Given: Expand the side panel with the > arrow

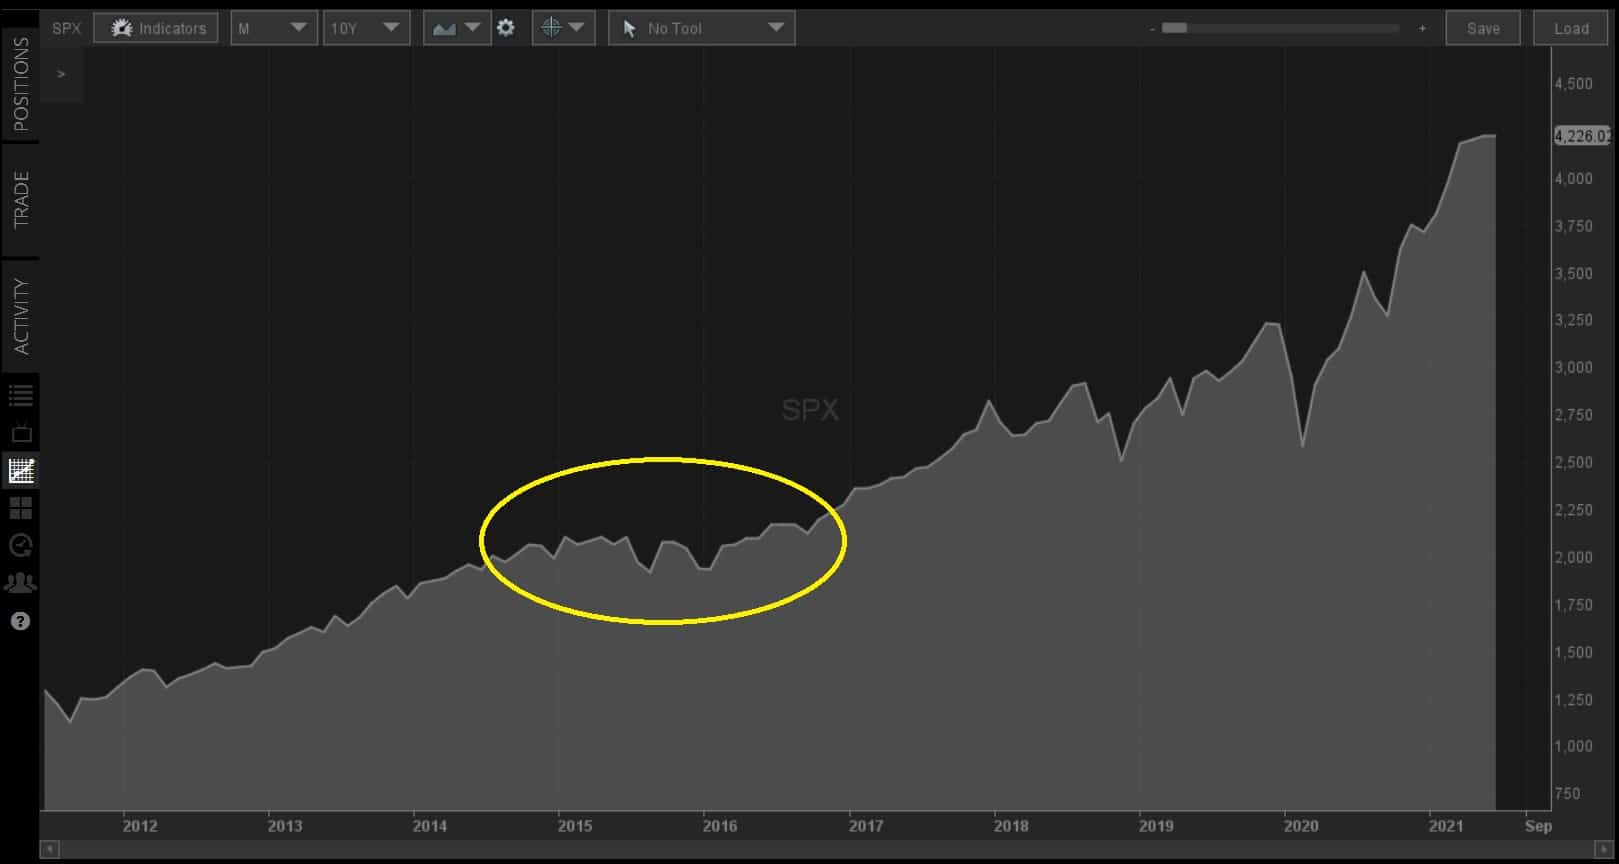Looking at the screenshot, I should (x=61, y=74).
